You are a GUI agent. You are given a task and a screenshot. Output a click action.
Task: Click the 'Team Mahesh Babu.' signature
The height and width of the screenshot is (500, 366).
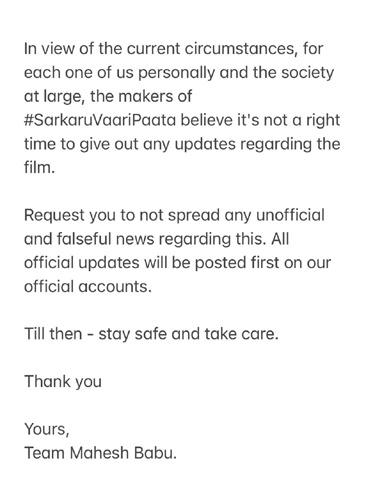[x=100, y=453]
